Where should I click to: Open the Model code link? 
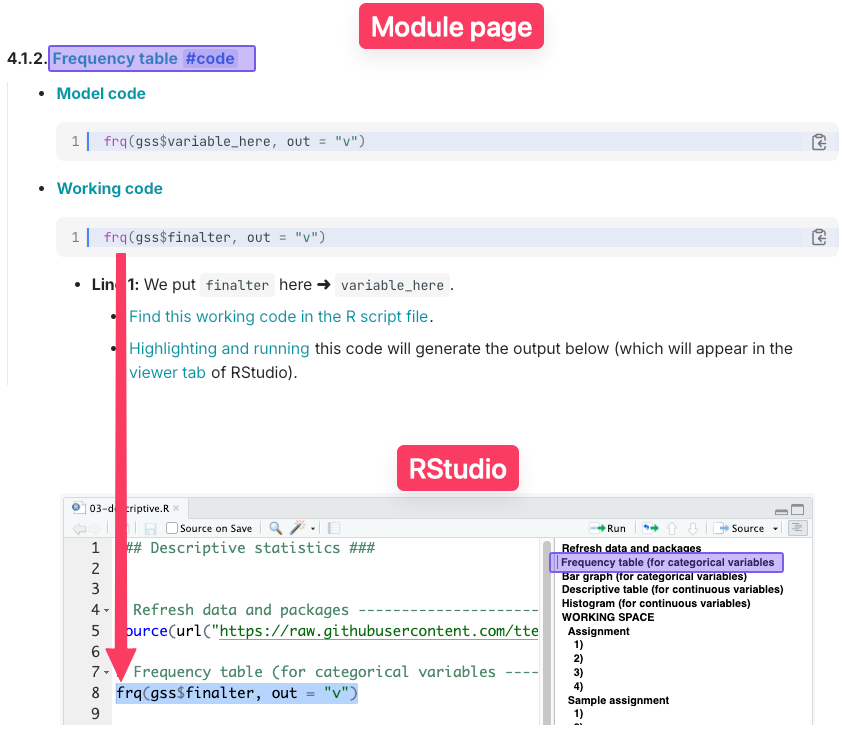[101, 93]
